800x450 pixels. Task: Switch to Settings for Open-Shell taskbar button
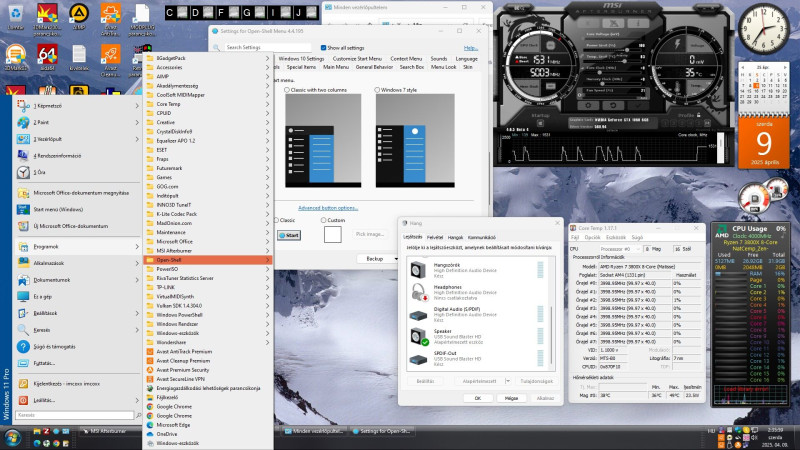[x=382, y=432]
